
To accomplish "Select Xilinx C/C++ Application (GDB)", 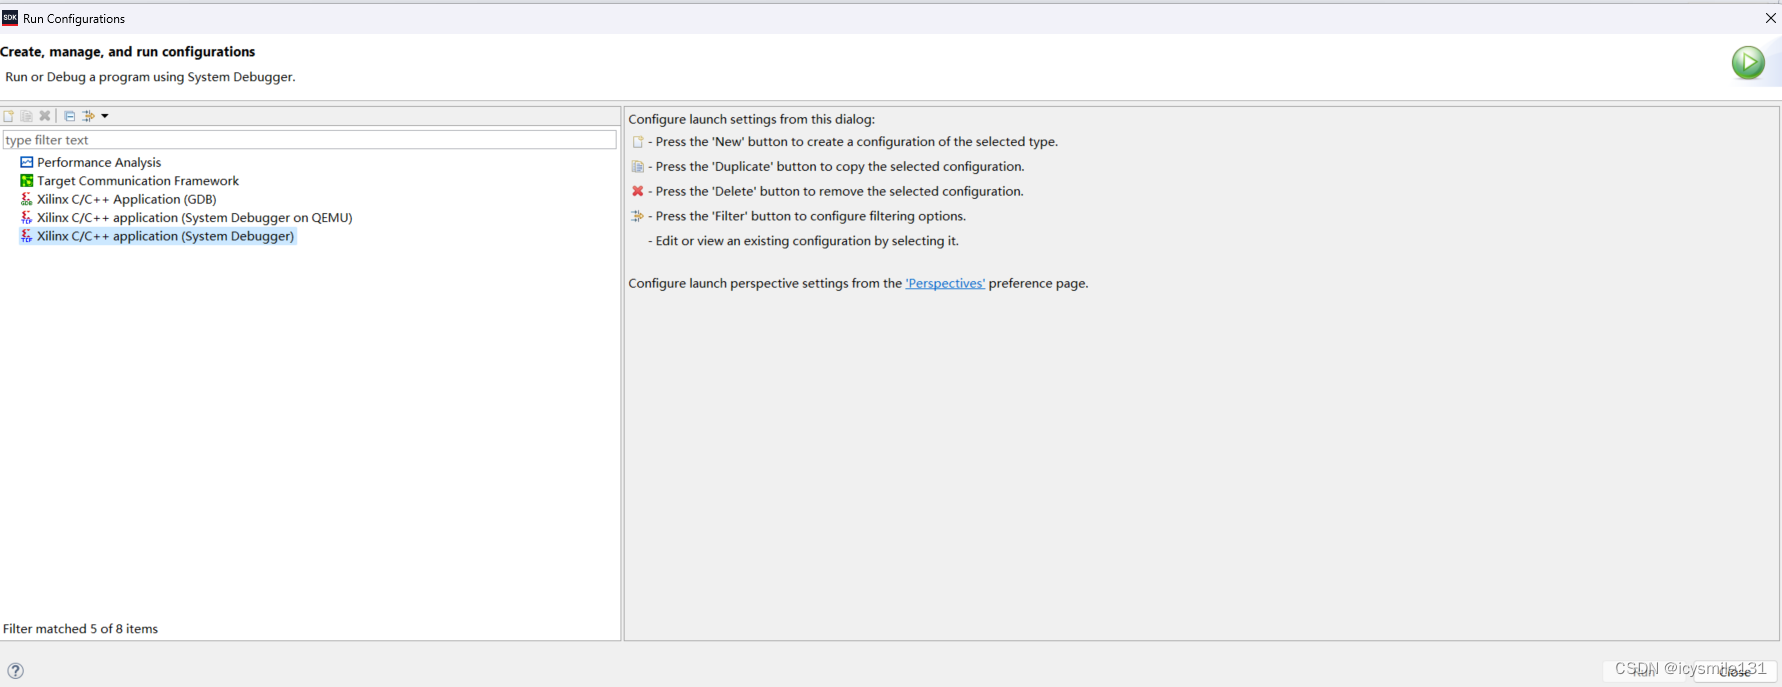I will (x=127, y=199).
